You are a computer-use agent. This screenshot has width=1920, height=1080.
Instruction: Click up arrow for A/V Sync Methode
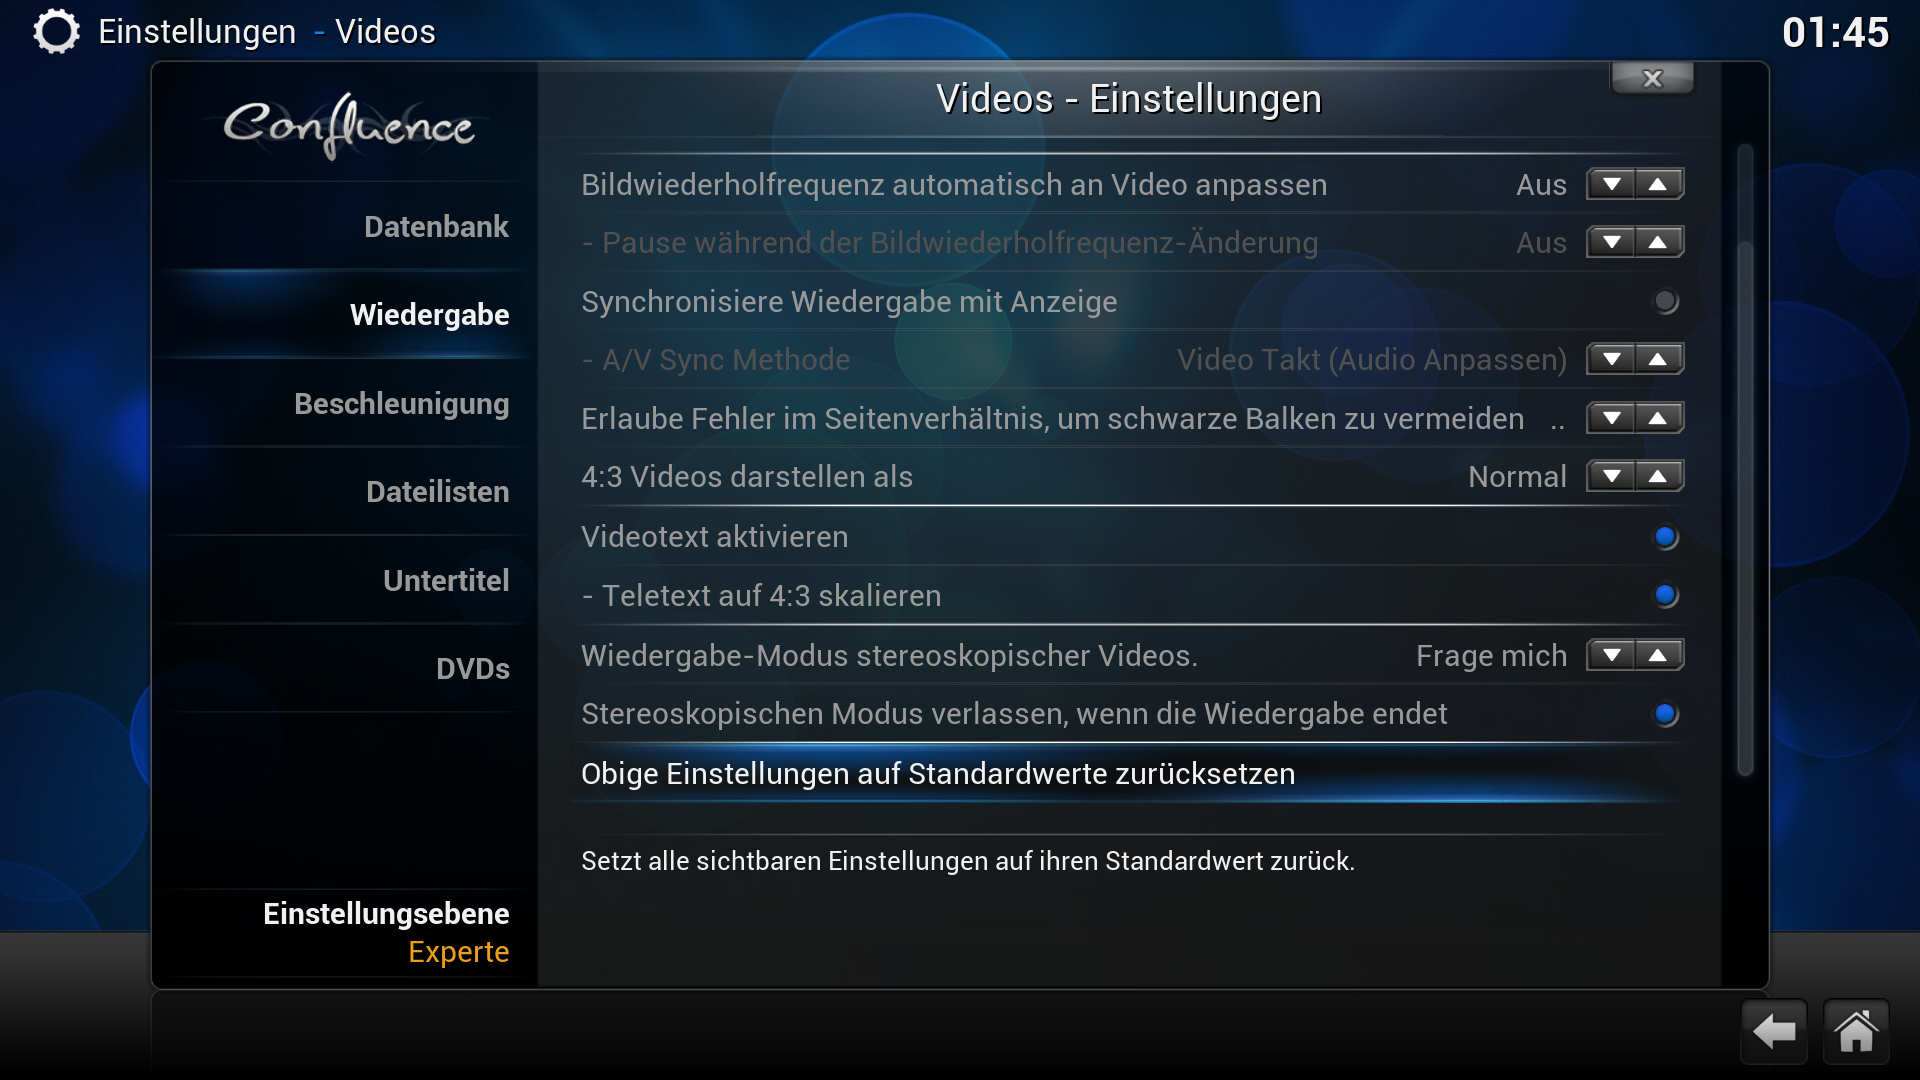point(1659,359)
